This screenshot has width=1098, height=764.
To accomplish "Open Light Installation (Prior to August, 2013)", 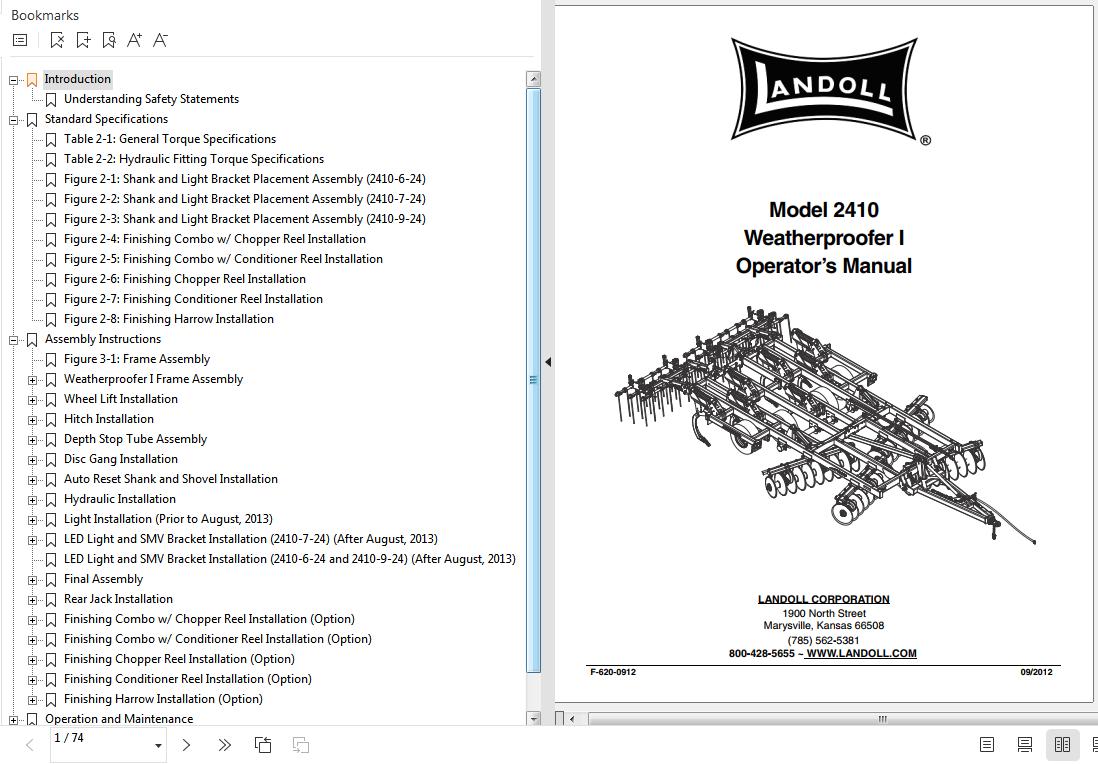I will pos(168,519).
